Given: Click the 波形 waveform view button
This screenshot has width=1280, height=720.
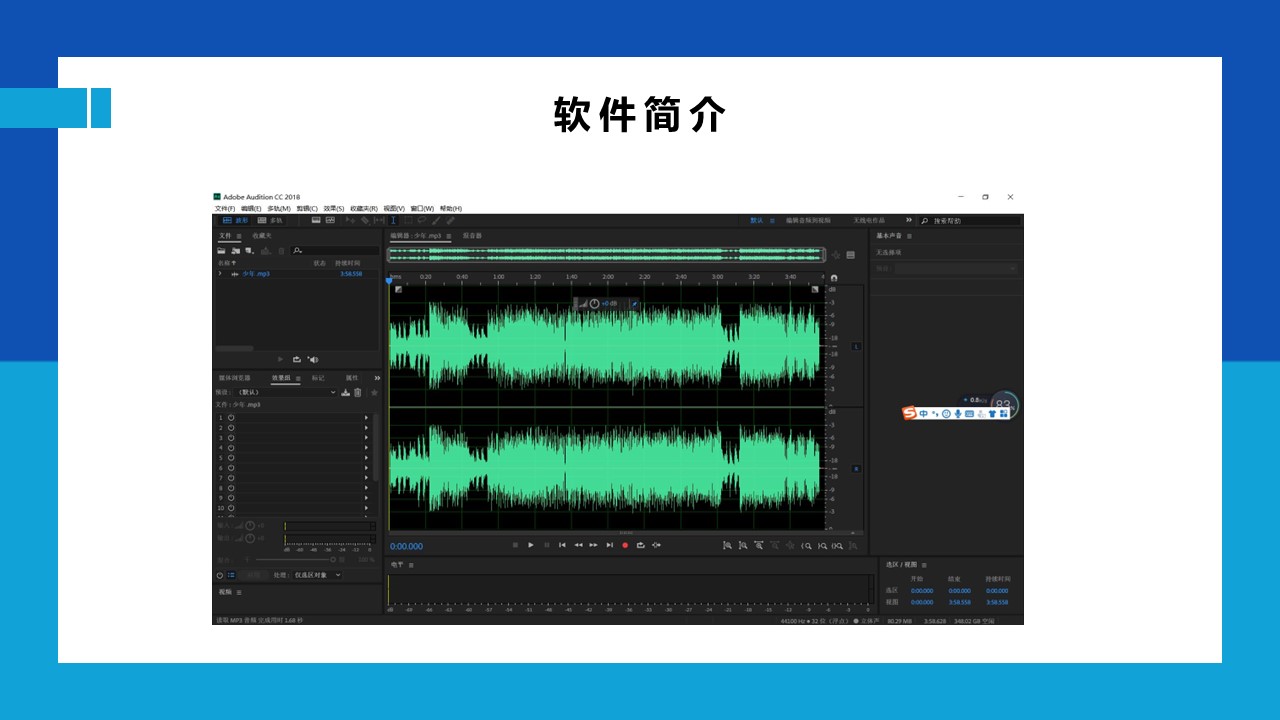Looking at the screenshot, I should pyautogui.click(x=235, y=220).
